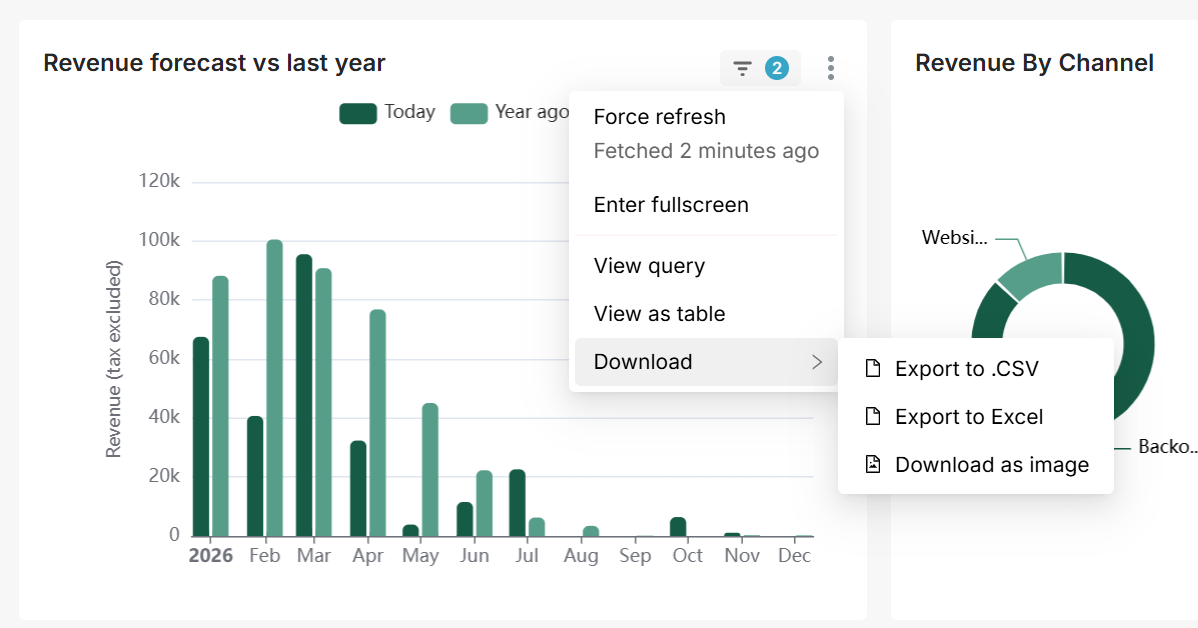Image resolution: width=1198 pixels, height=628 pixels.
Task: Click the dark green Today legend swatch
Action: point(357,113)
